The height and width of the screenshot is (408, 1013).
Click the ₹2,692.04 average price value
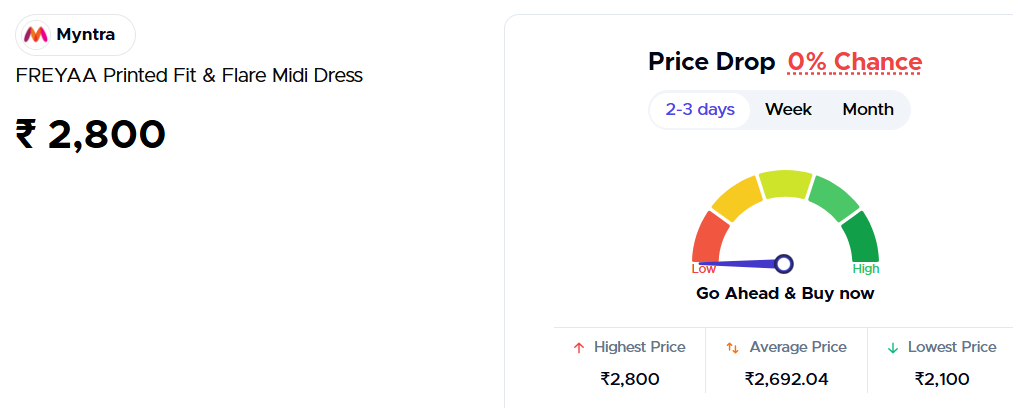(786, 379)
